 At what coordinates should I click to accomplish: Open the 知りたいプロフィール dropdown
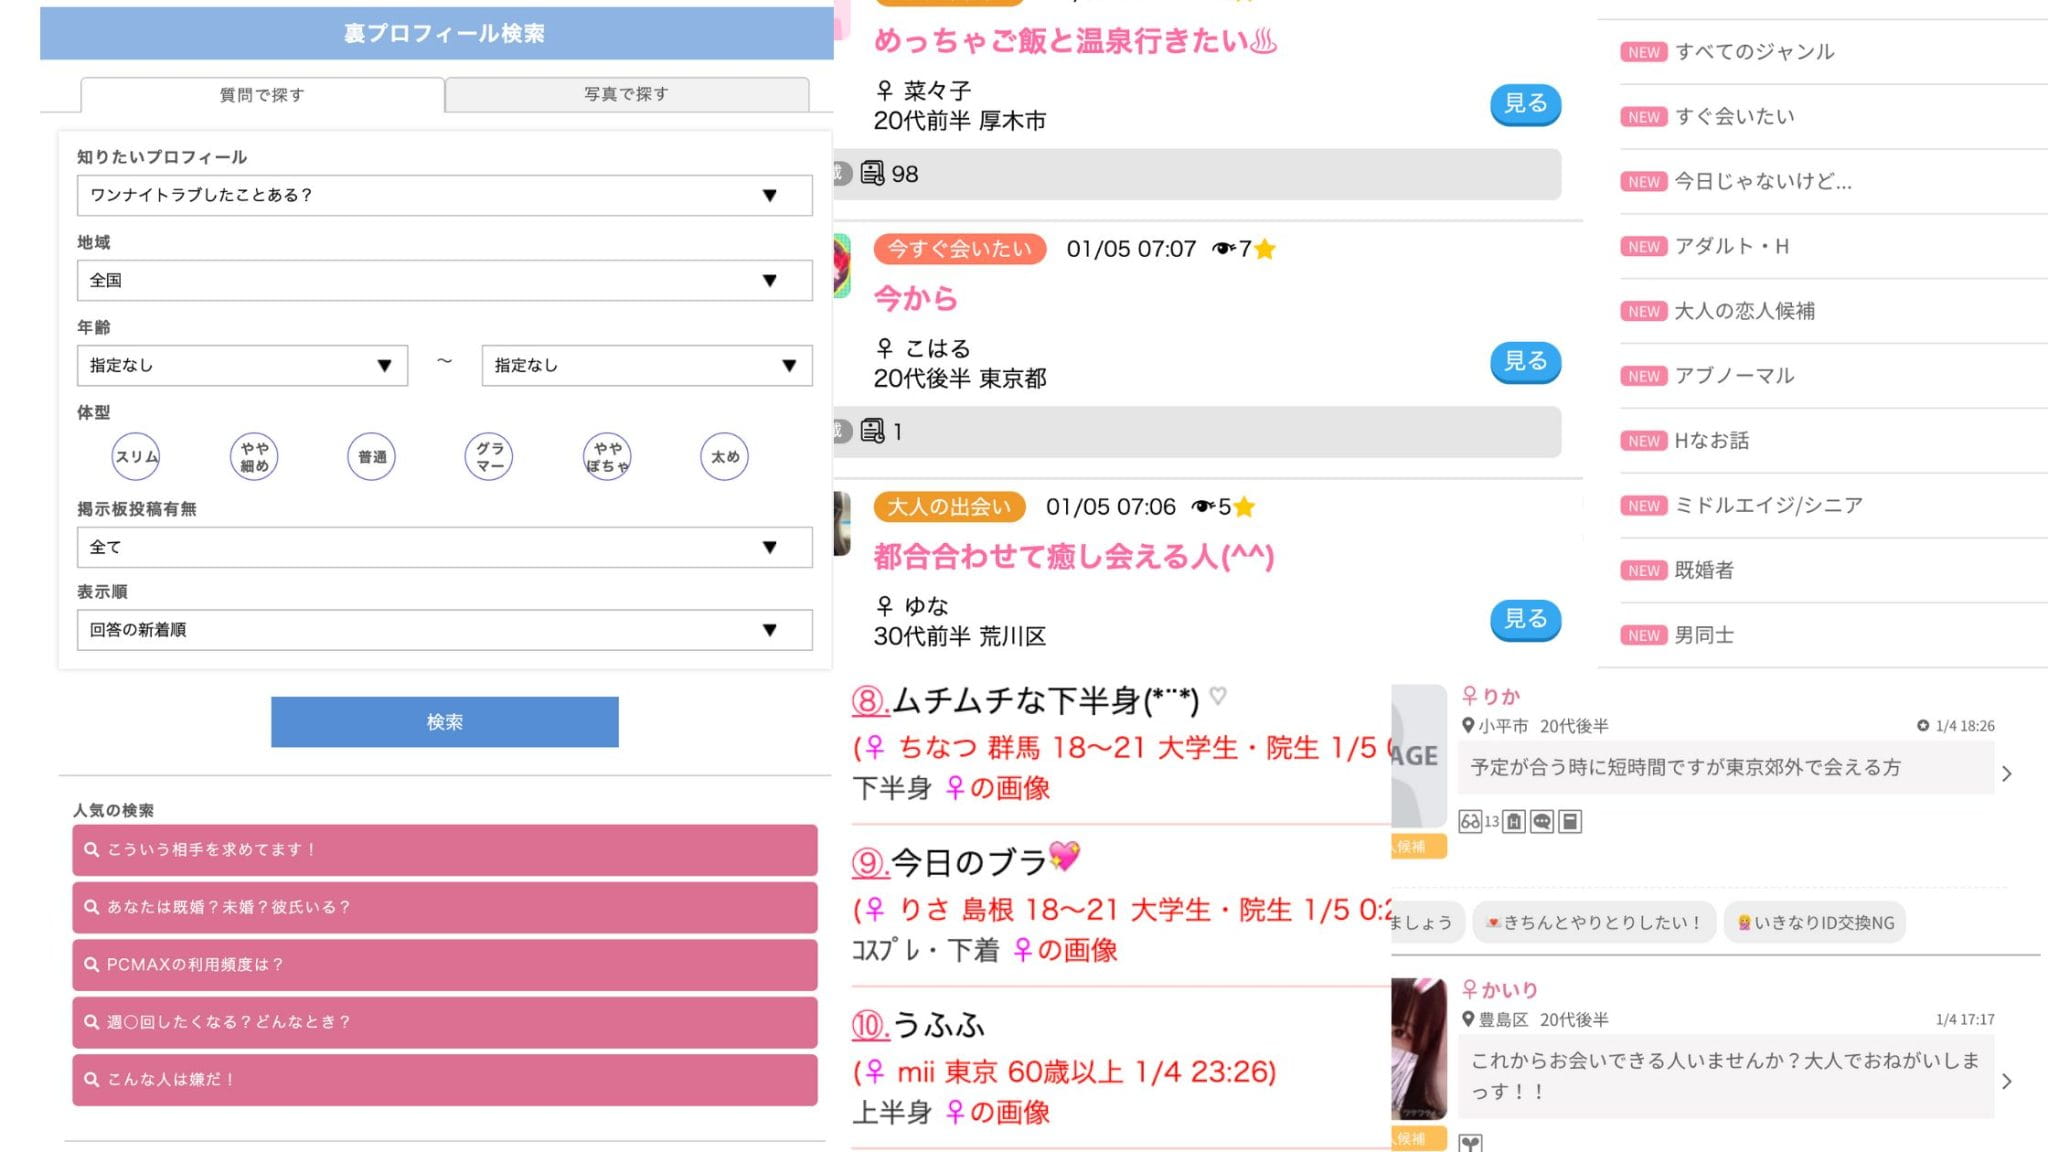coord(444,196)
